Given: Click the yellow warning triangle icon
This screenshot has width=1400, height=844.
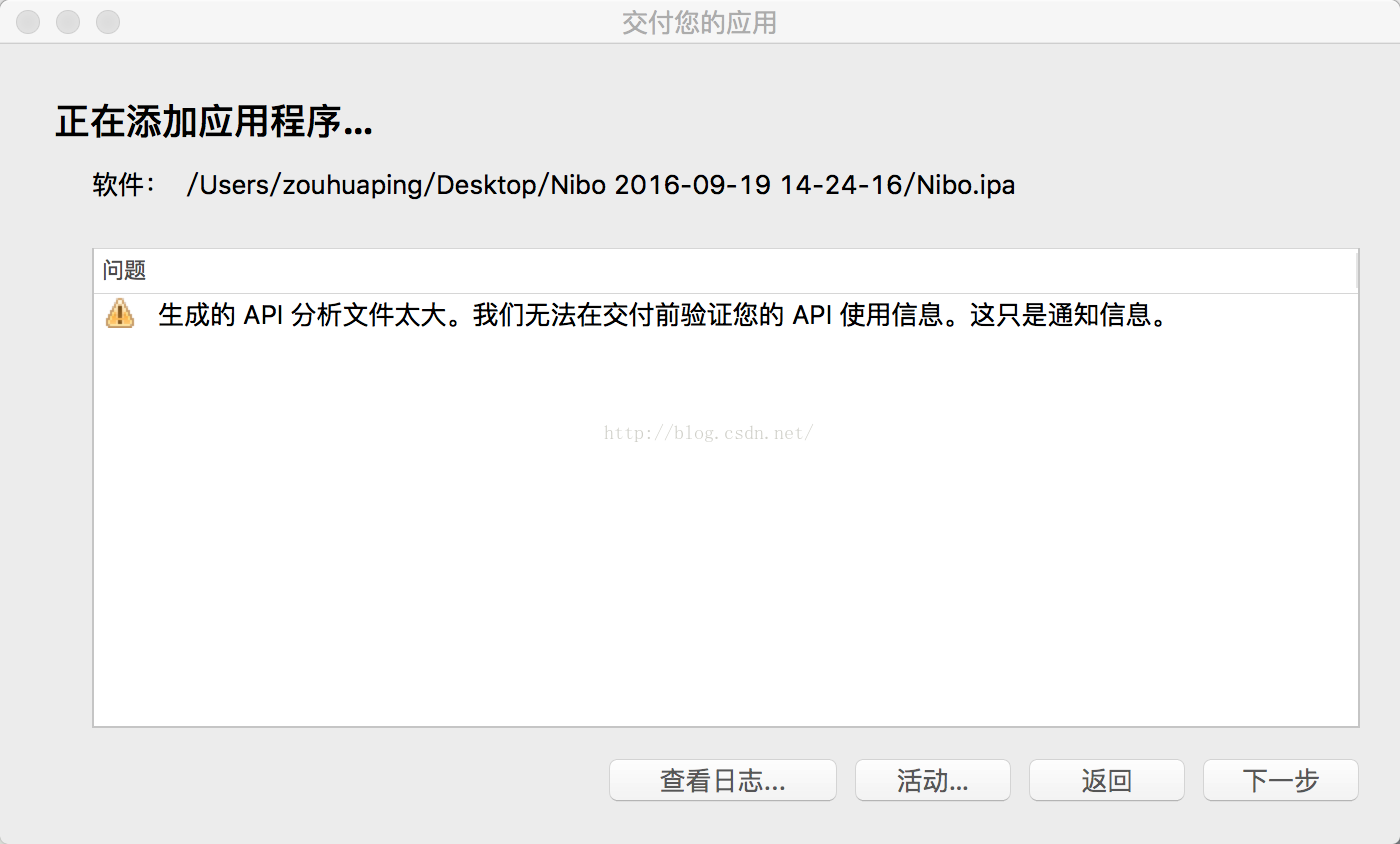Looking at the screenshot, I should pyautogui.click(x=119, y=314).
